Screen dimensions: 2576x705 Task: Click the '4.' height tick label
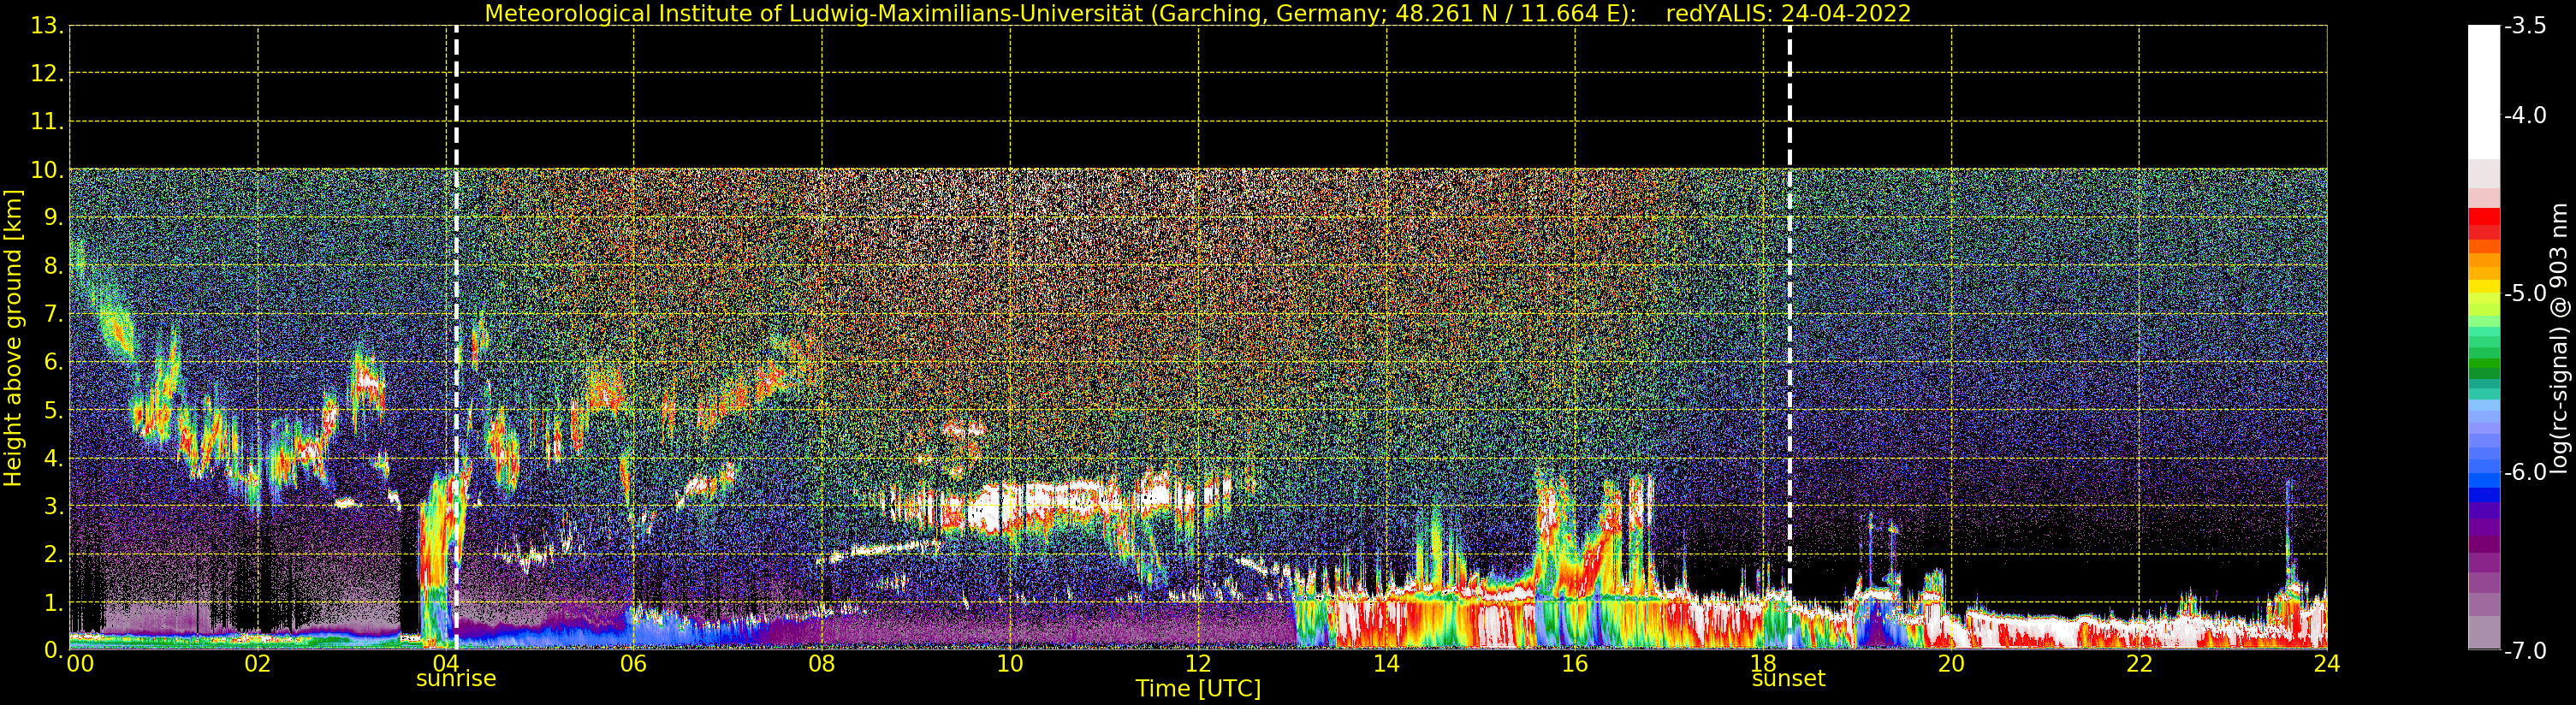point(54,458)
